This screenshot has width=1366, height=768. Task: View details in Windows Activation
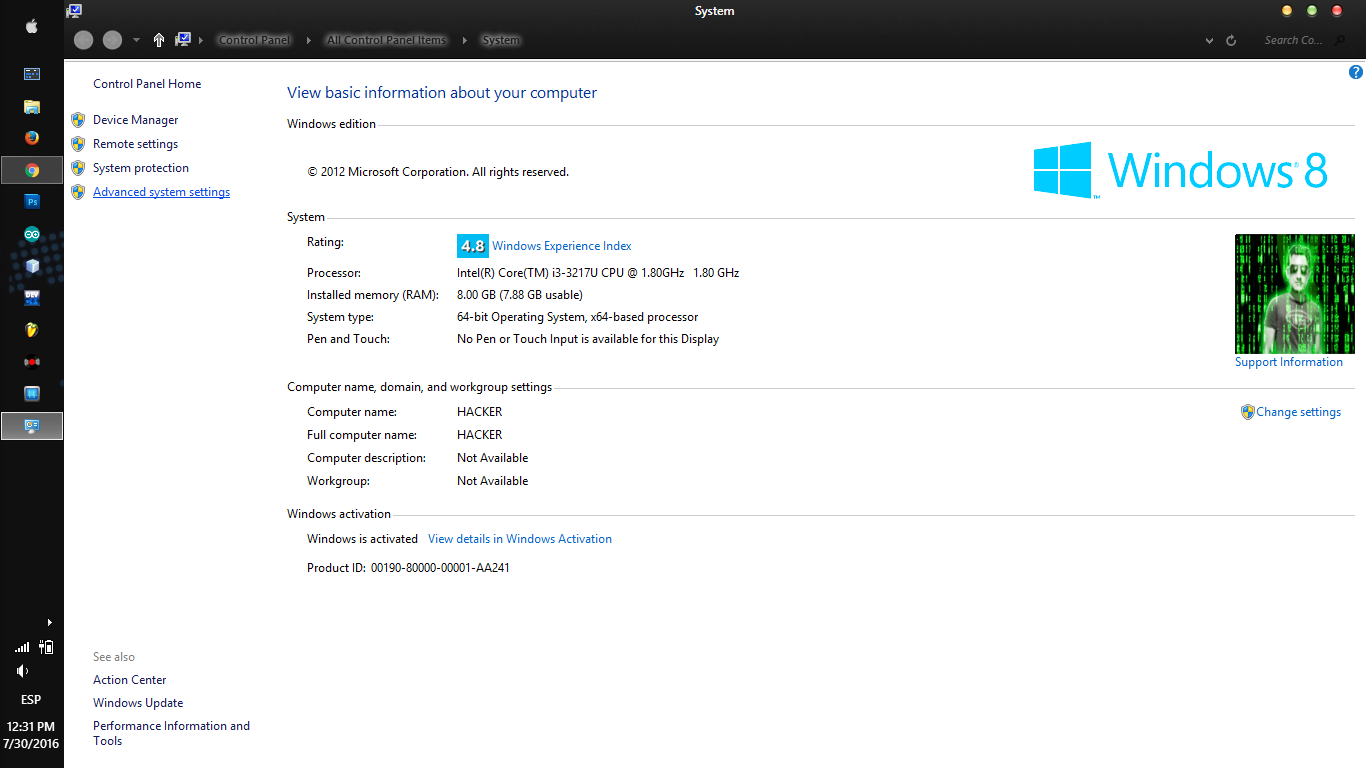coord(520,539)
